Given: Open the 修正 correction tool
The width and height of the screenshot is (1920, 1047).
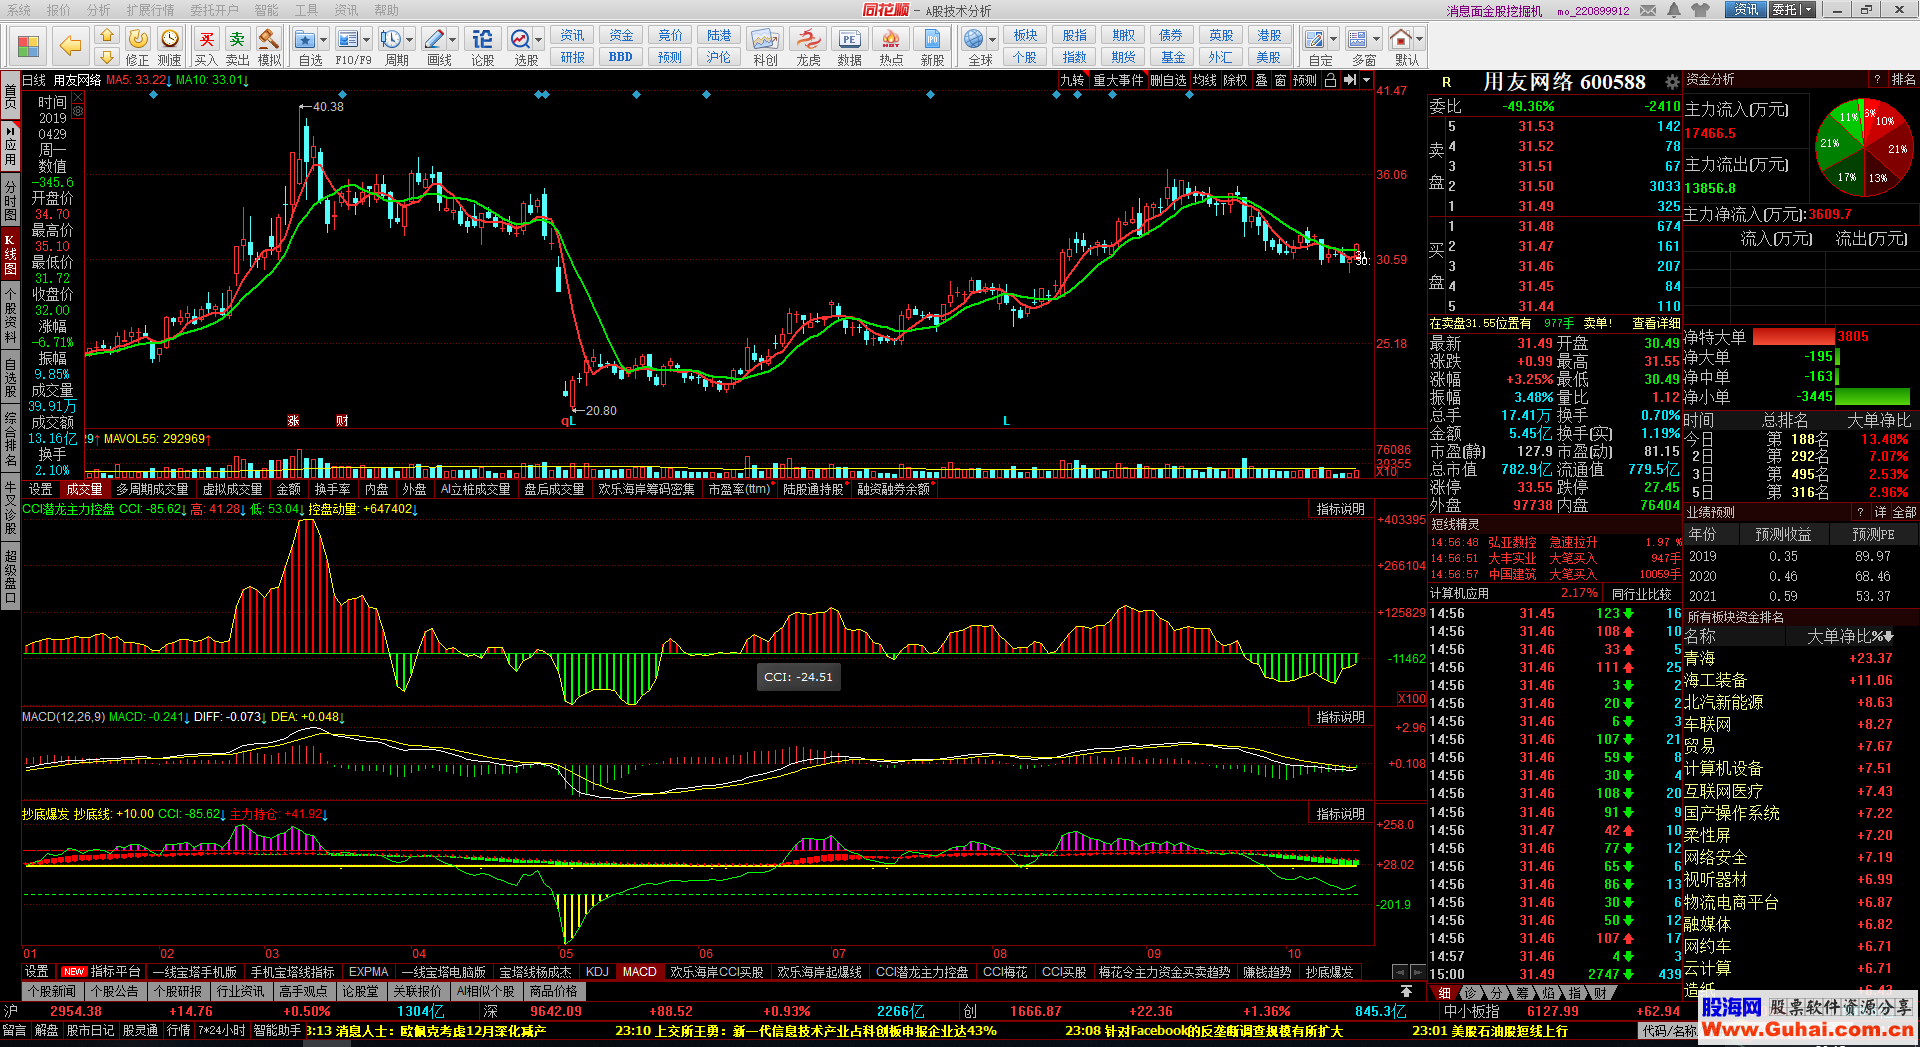Looking at the screenshot, I should click(138, 46).
